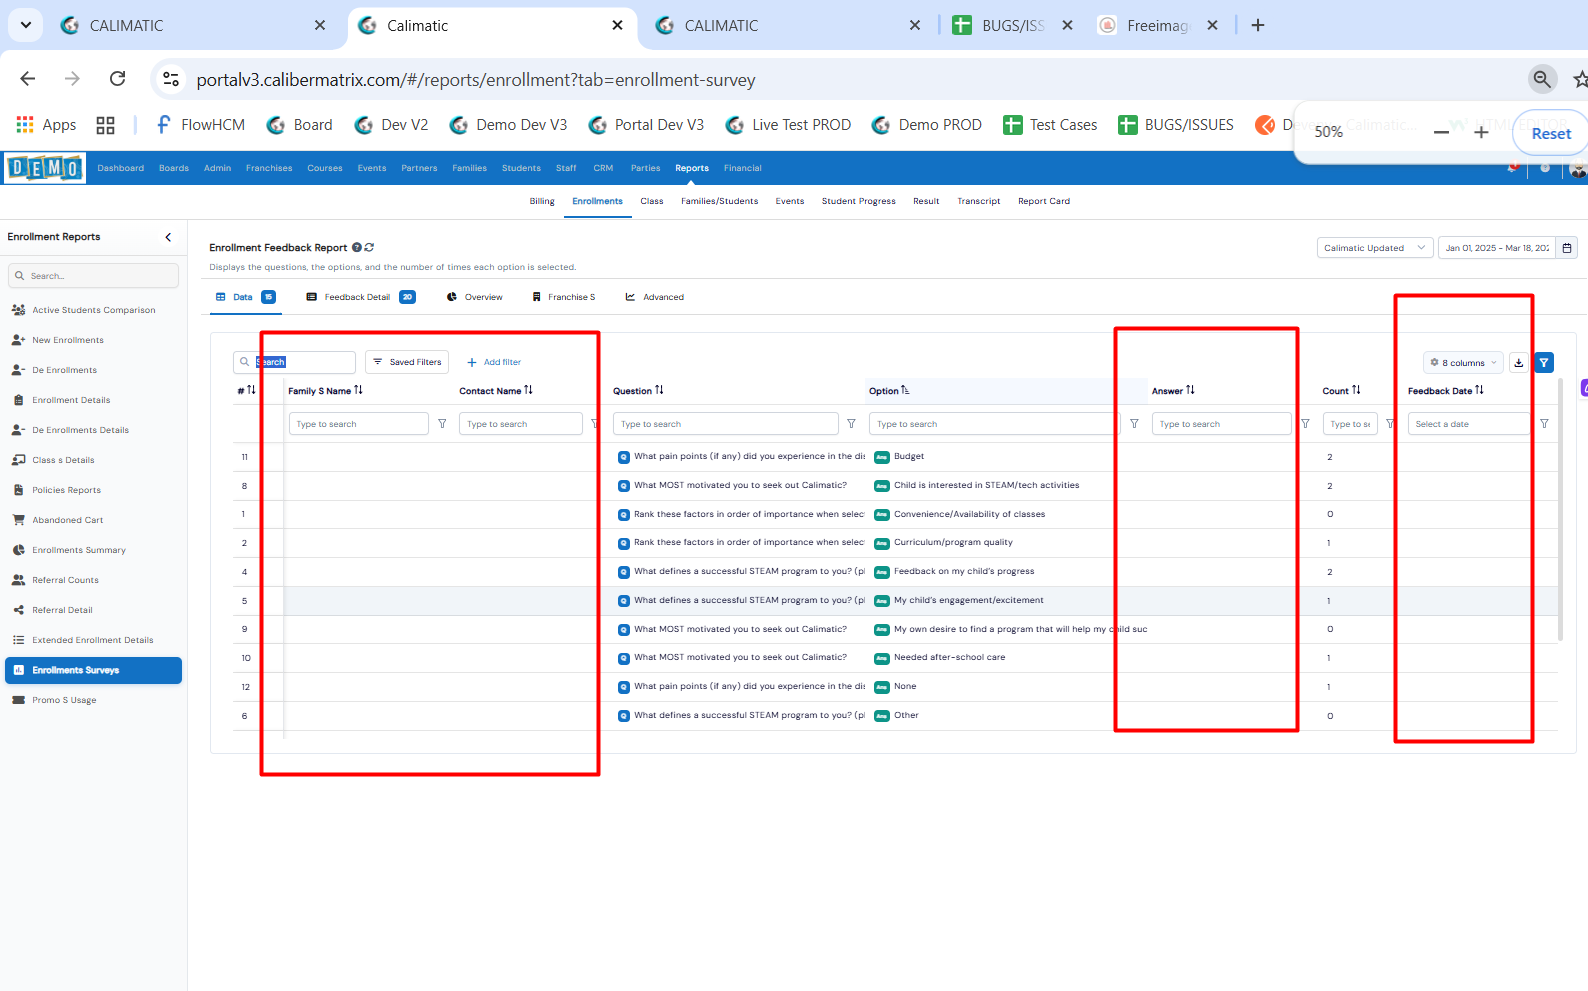Refresh the Enrollment Feedback Report
Image resolution: width=1588 pixels, height=991 pixels.
click(x=370, y=248)
